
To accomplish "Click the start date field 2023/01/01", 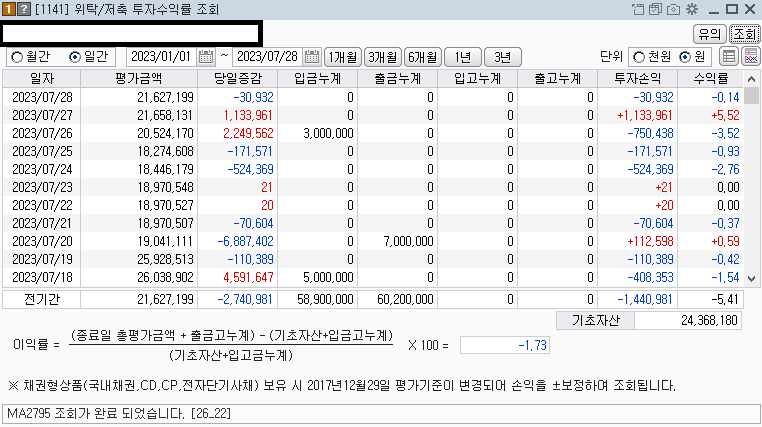I will (x=161, y=57).
